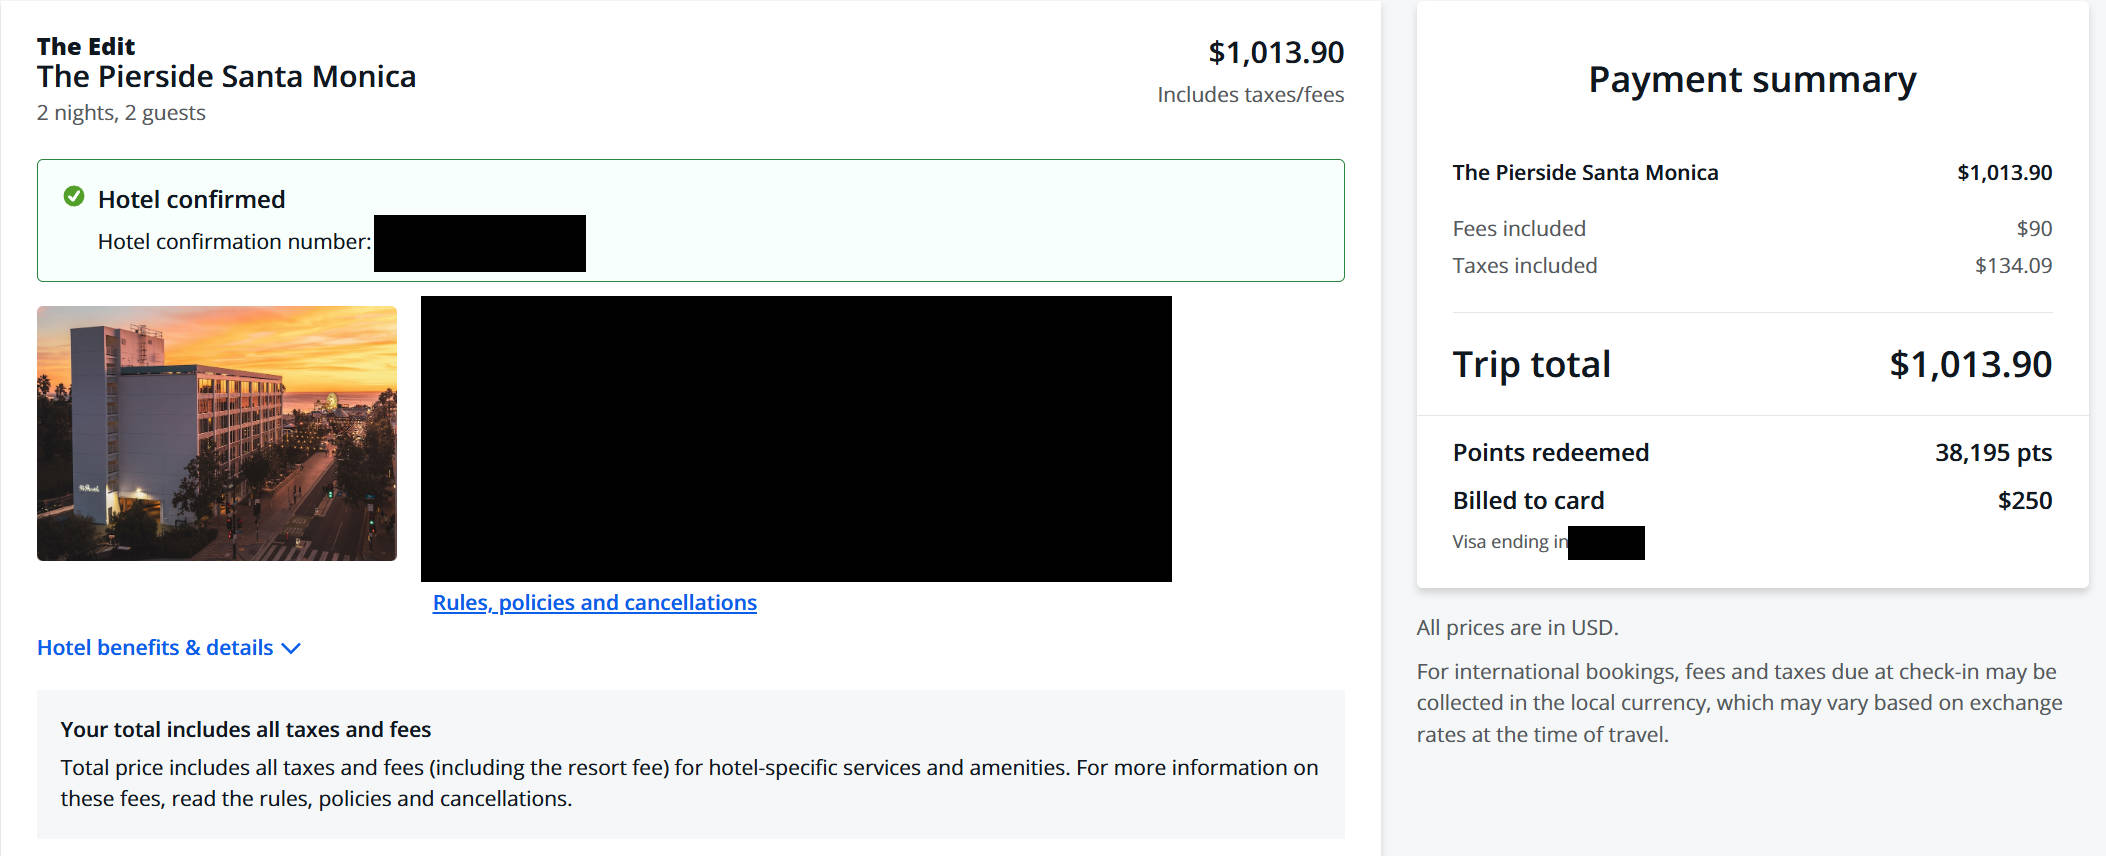Click the Taxes included row label
Image resolution: width=2106 pixels, height=856 pixels.
[1525, 266]
